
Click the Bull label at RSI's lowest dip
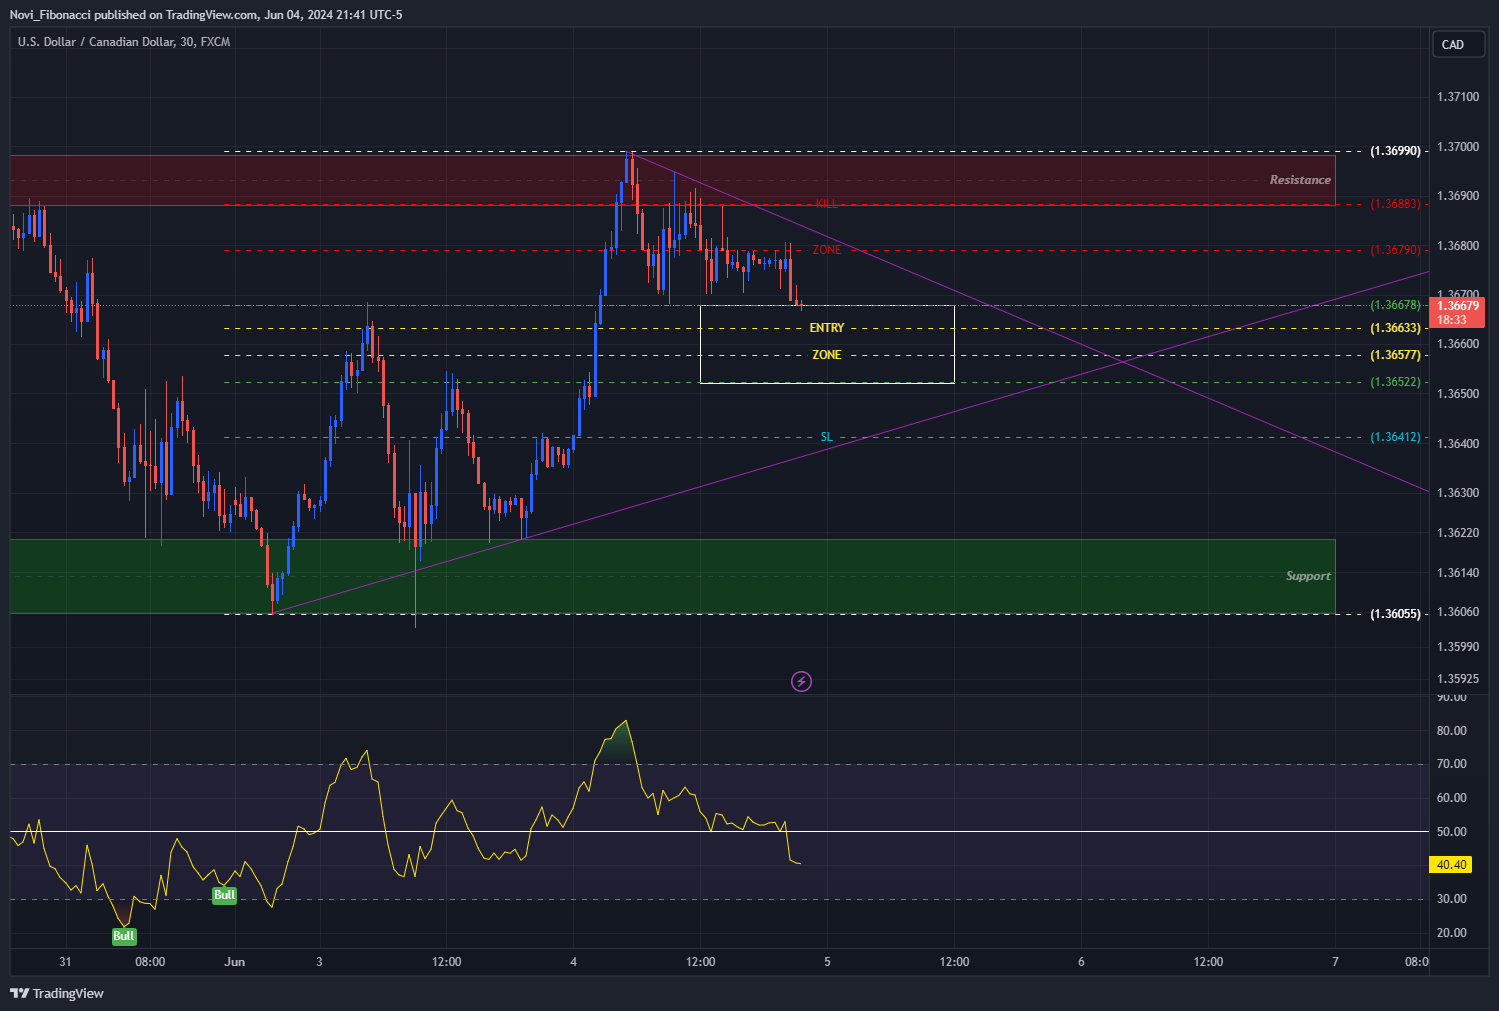coord(124,936)
